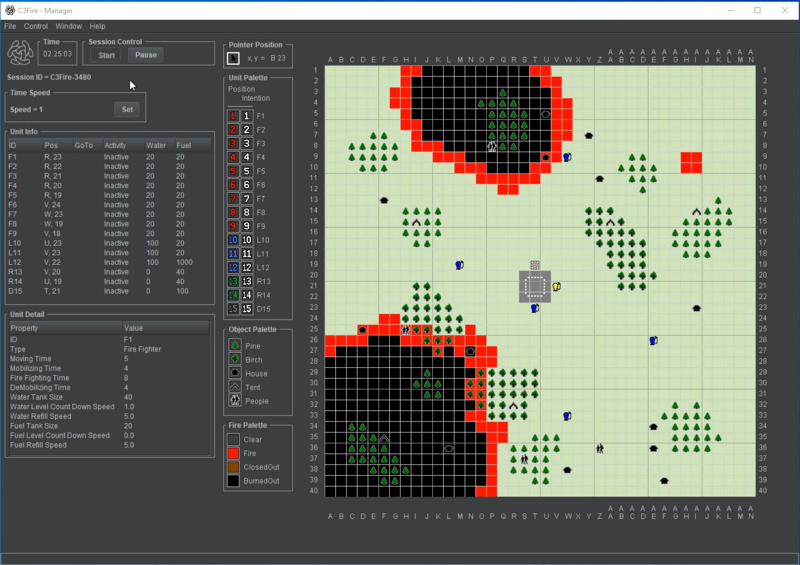
Task: Select the red Fire swatch in Fire Palette
Action: (233, 453)
